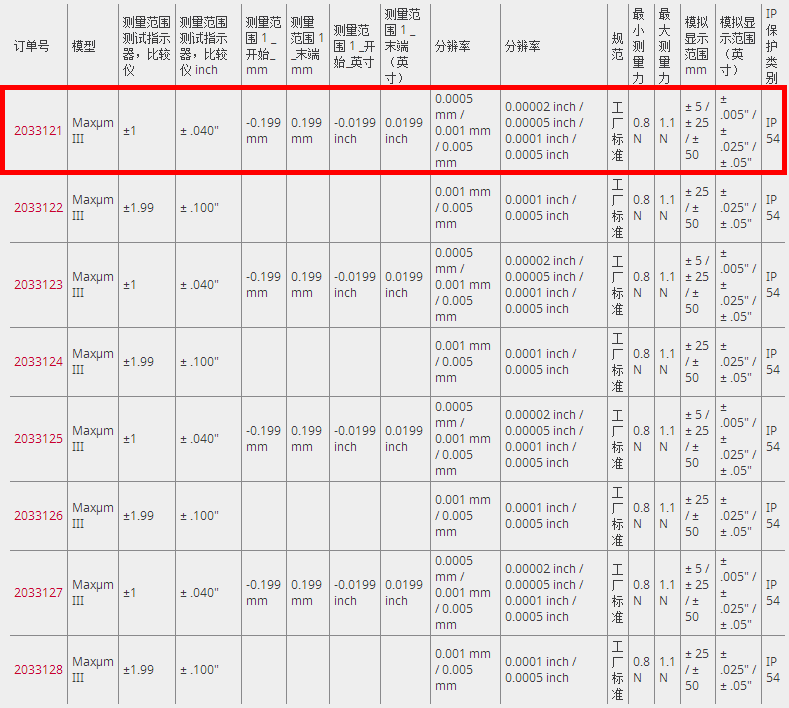Select Maxμm III cell in row 2033124
This screenshot has width=789, height=708.
point(93,362)
